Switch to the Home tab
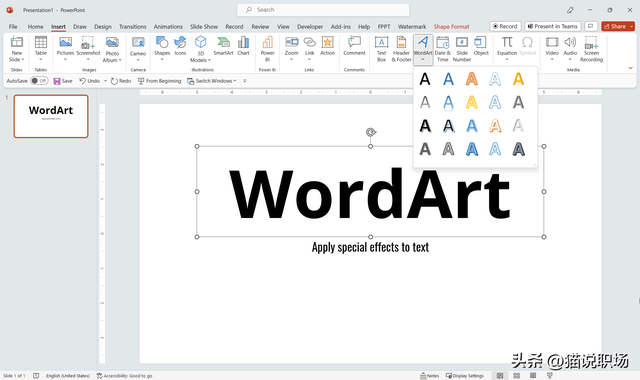 36,27
